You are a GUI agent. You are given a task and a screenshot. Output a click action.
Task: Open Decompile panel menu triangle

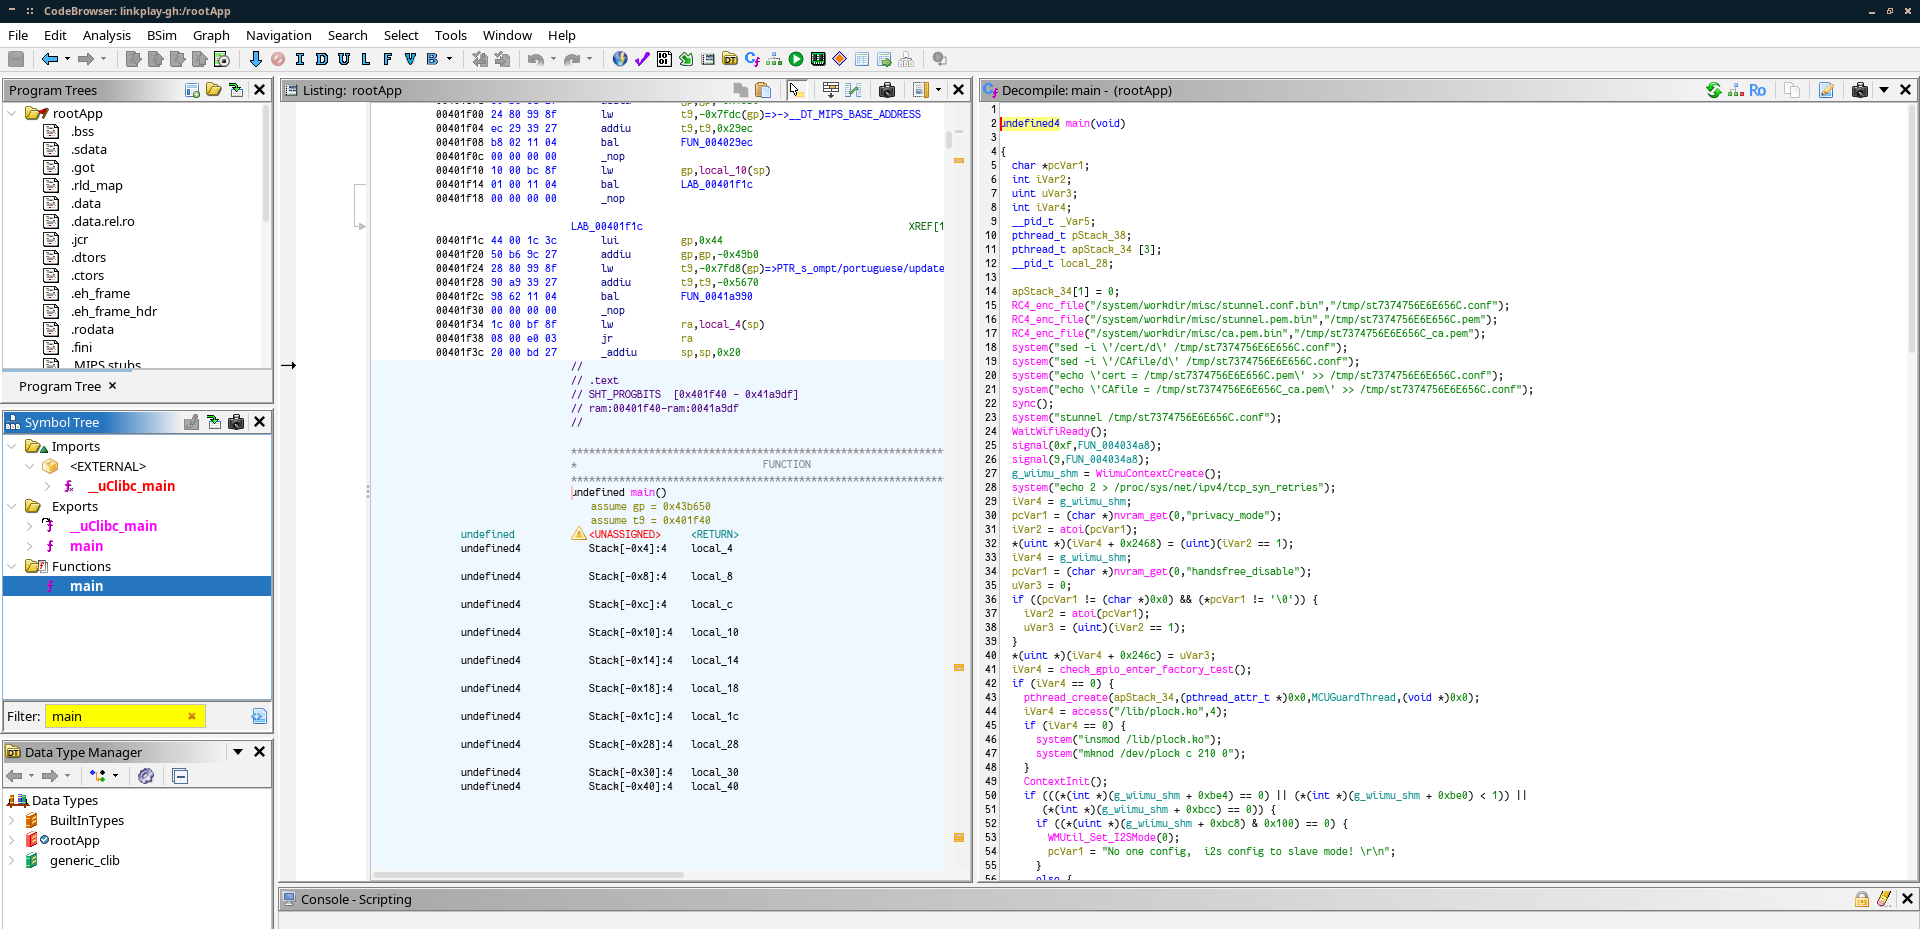[x=1884, y=90]
